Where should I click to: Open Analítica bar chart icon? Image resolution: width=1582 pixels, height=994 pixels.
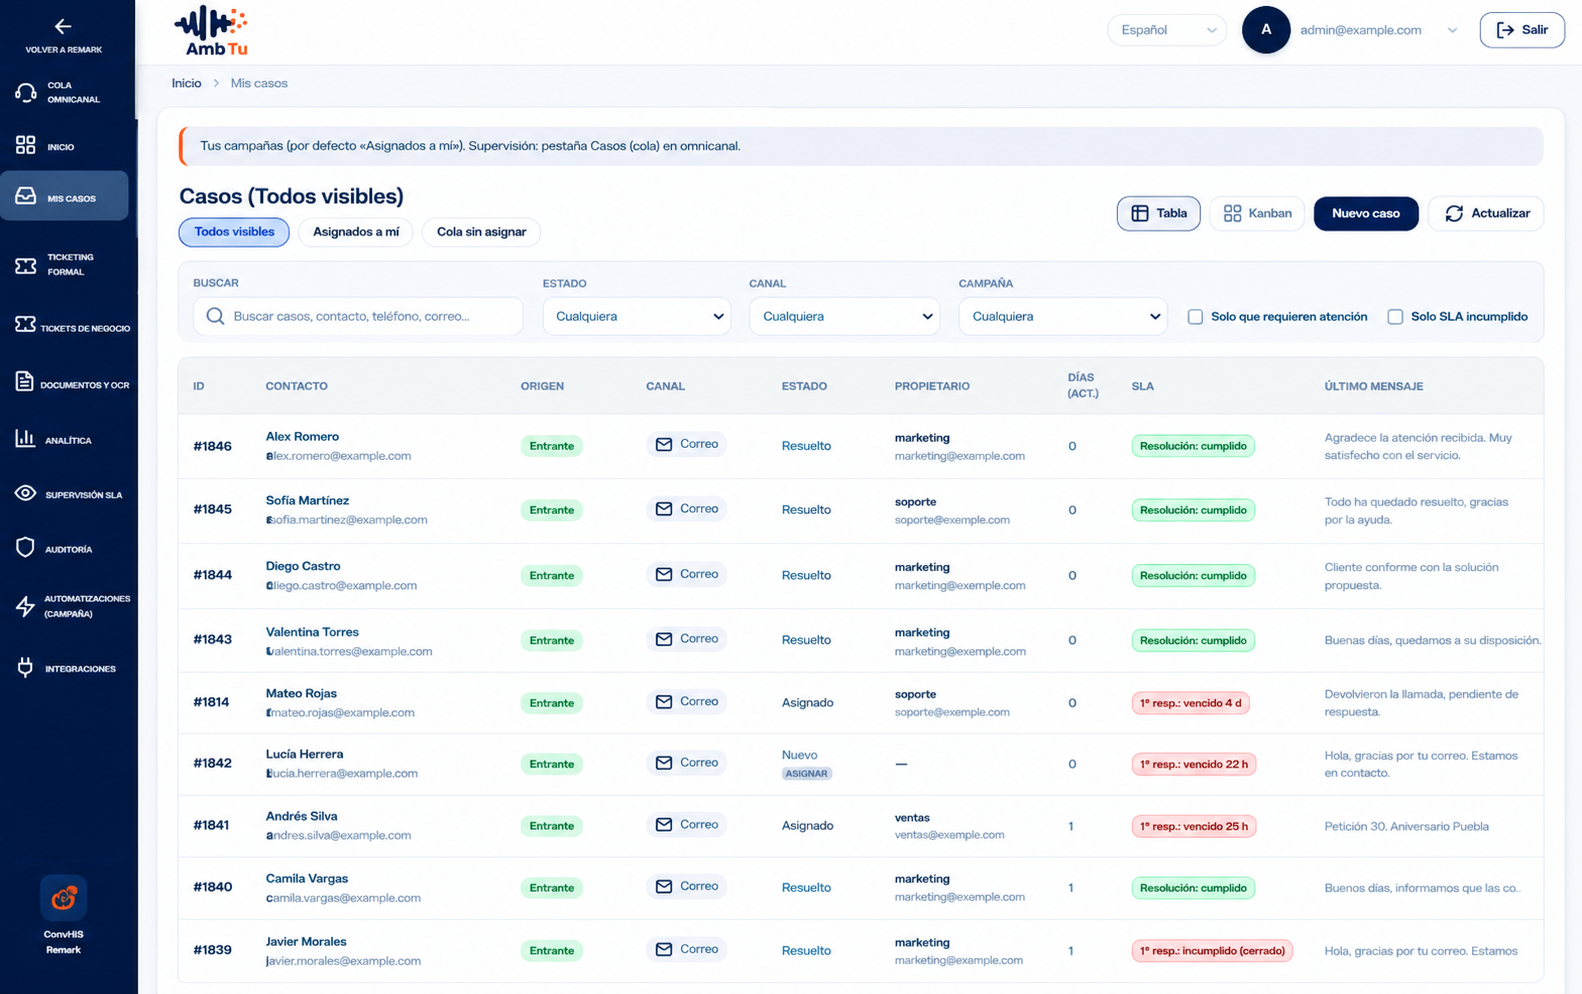coord(25,438)
